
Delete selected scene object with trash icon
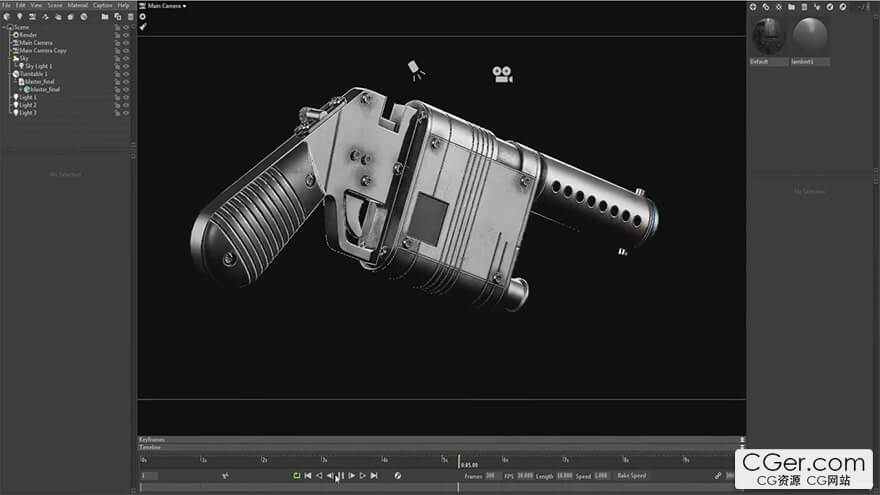tap(130, 17)
